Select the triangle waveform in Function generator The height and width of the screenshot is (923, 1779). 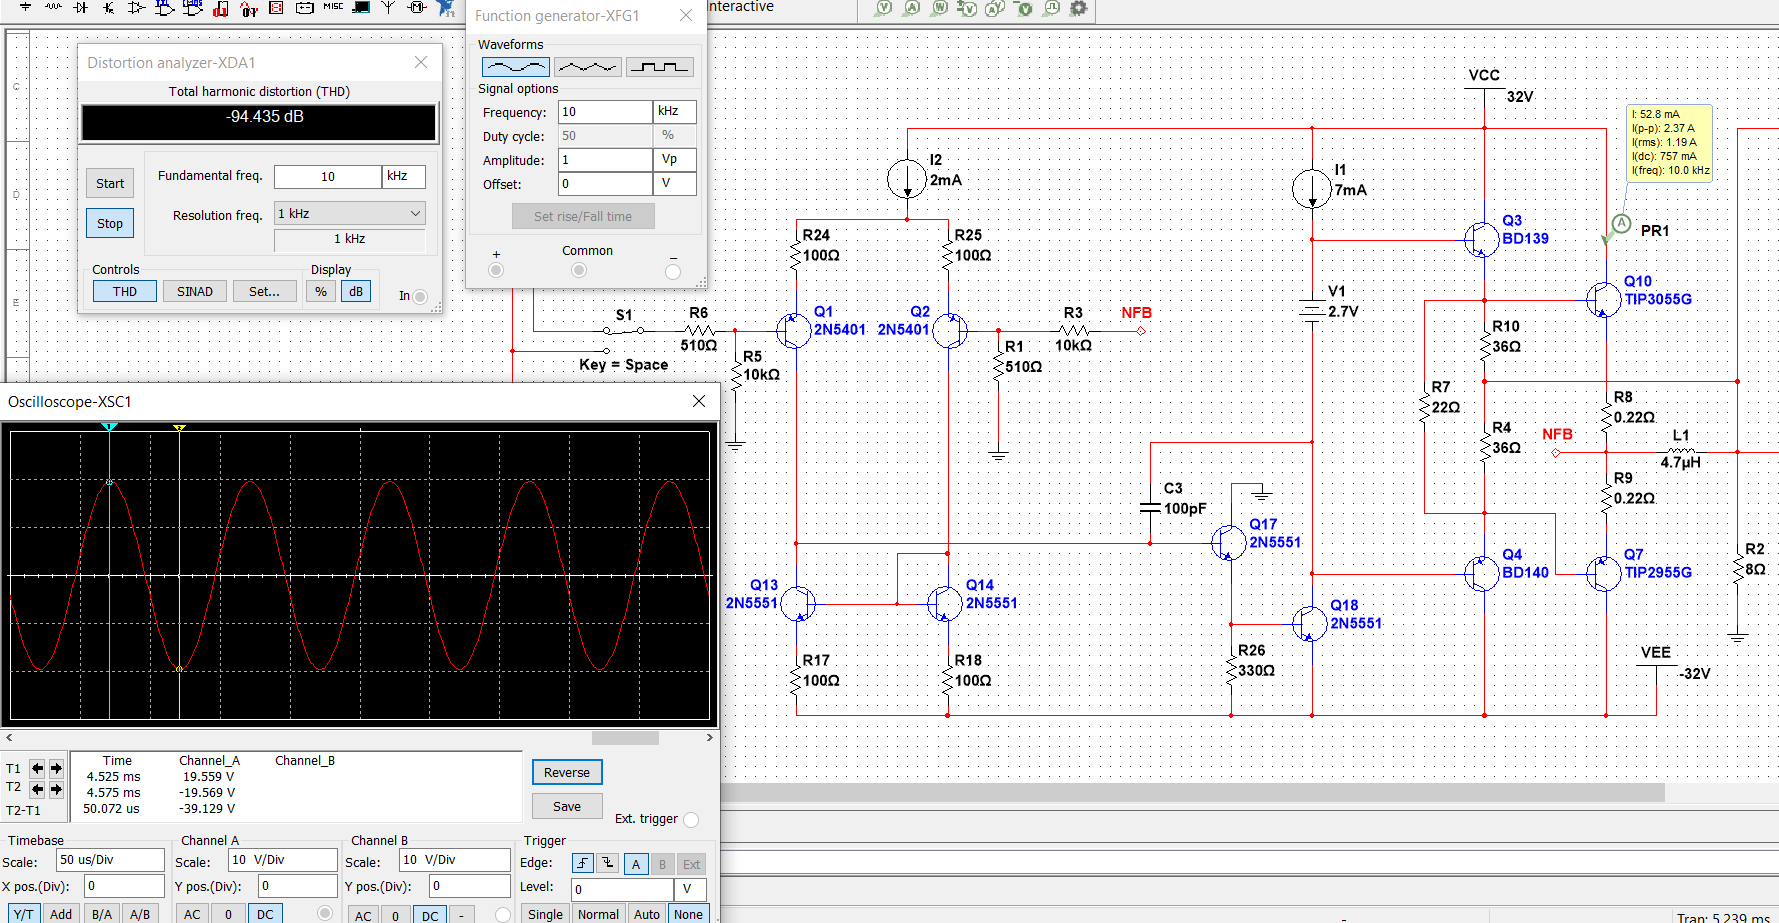(587, 67)
